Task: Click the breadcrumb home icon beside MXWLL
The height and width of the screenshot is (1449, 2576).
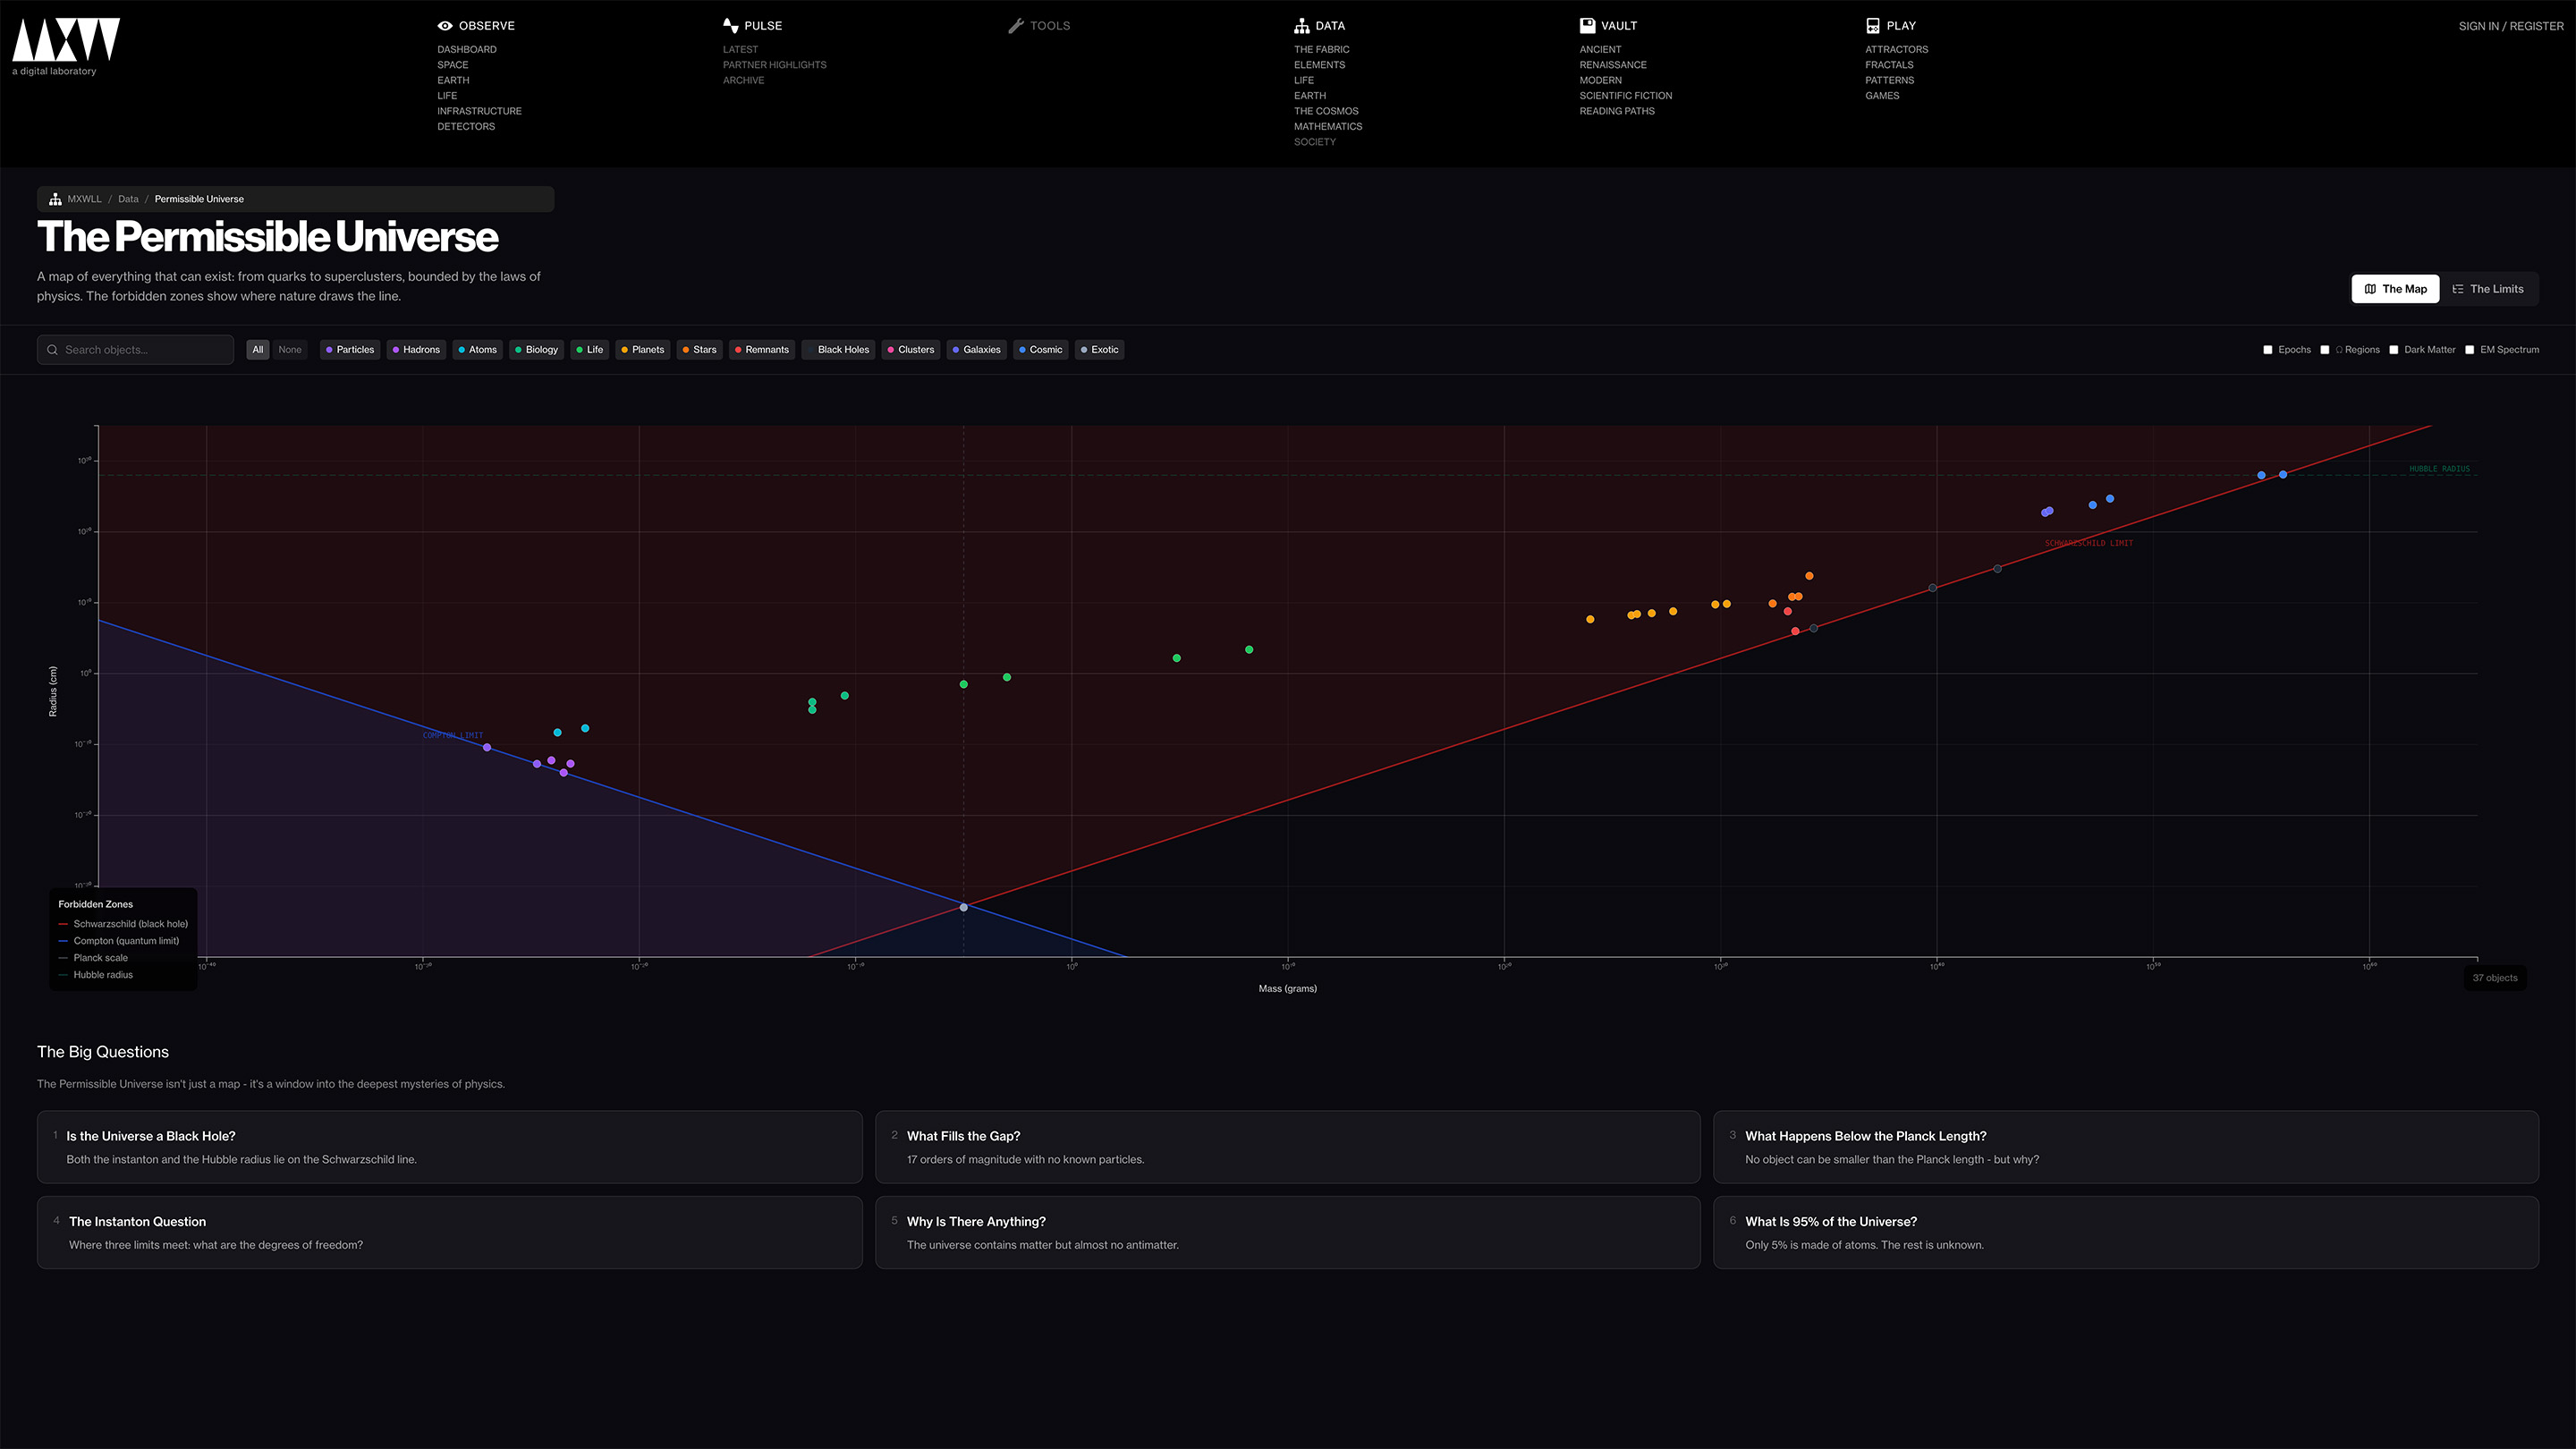Action: coord(55,198)
